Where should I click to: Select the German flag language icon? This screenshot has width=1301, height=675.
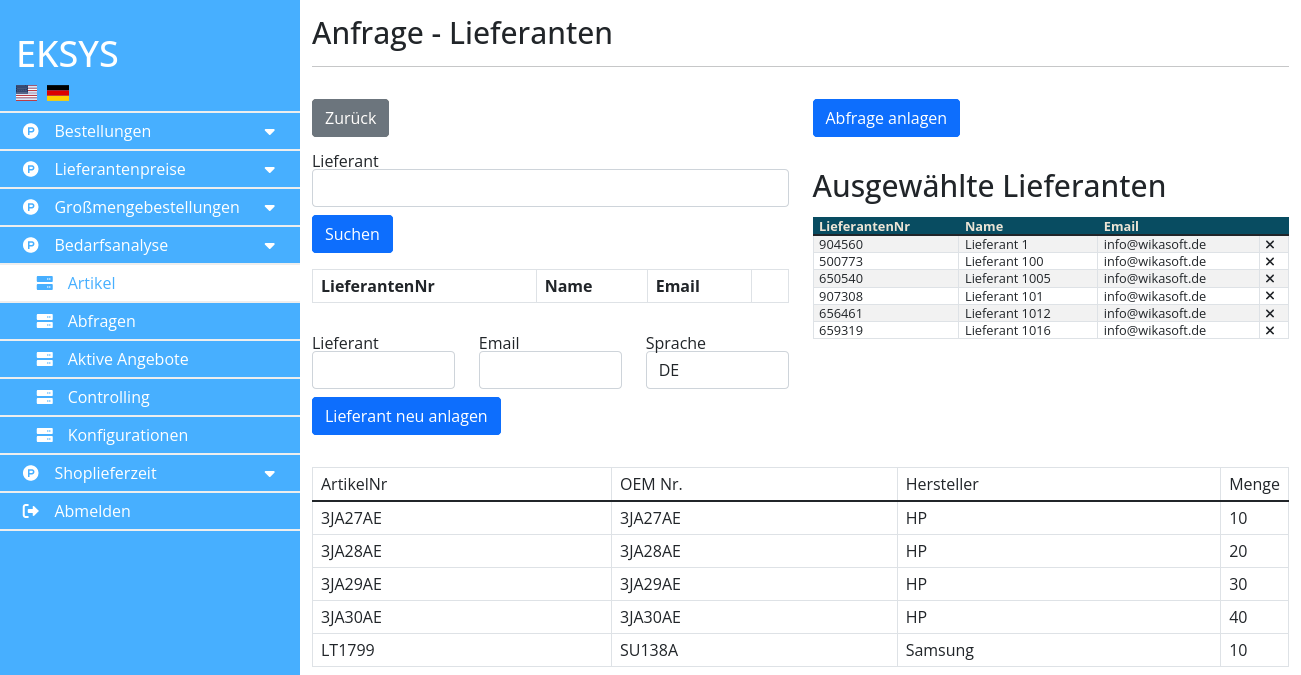(58, 93)
